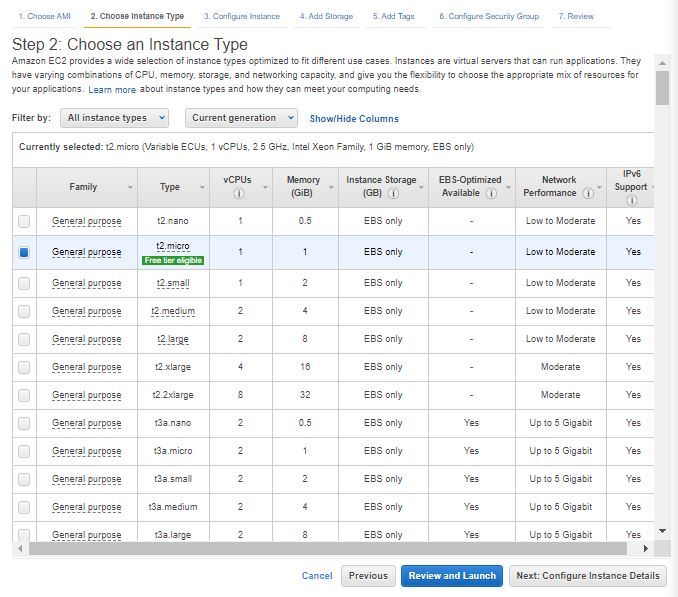This screenshot has width=678, height=597.
Task: Click the Instance Storage info icon
Action: click(393, 193)
